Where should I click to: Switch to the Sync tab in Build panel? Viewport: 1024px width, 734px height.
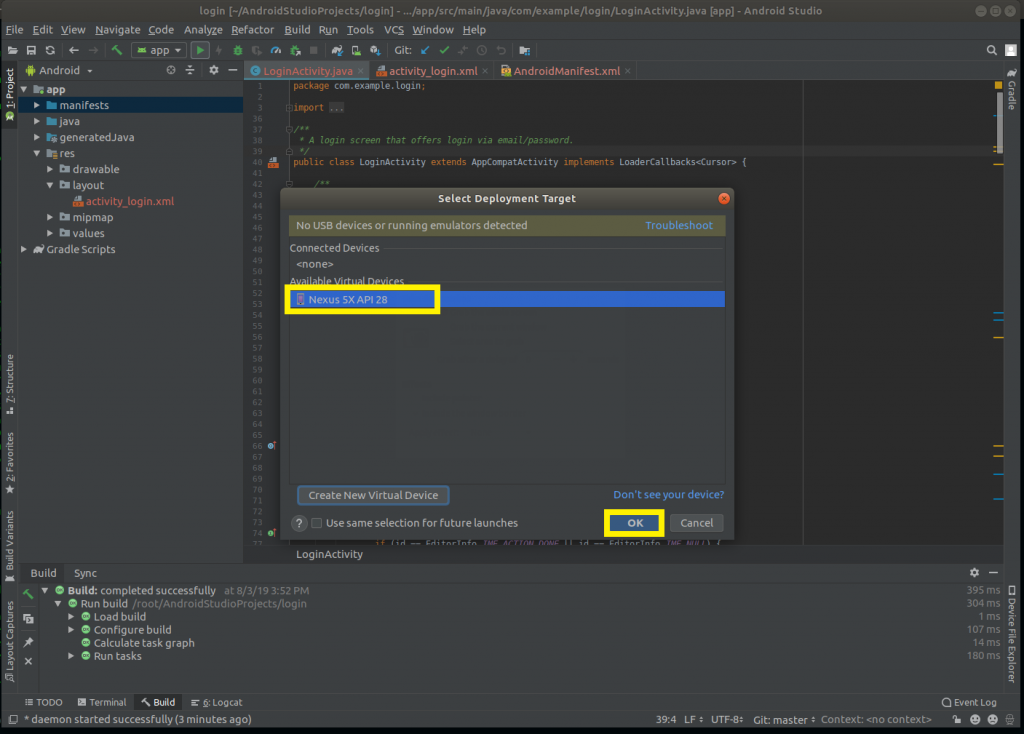pyautogui.click(x=85, y=573)
